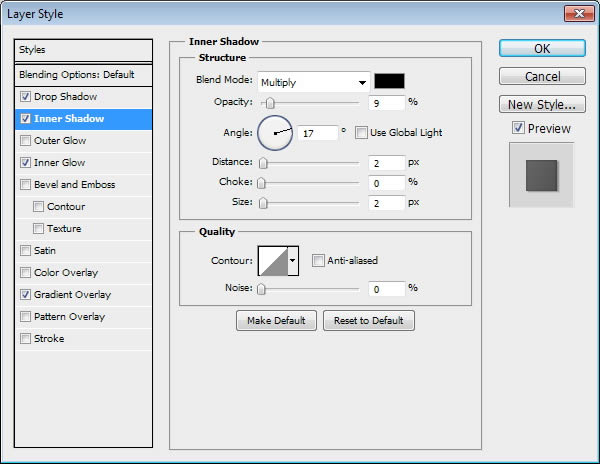Enable the Stroke checkbox

point(25,339)
